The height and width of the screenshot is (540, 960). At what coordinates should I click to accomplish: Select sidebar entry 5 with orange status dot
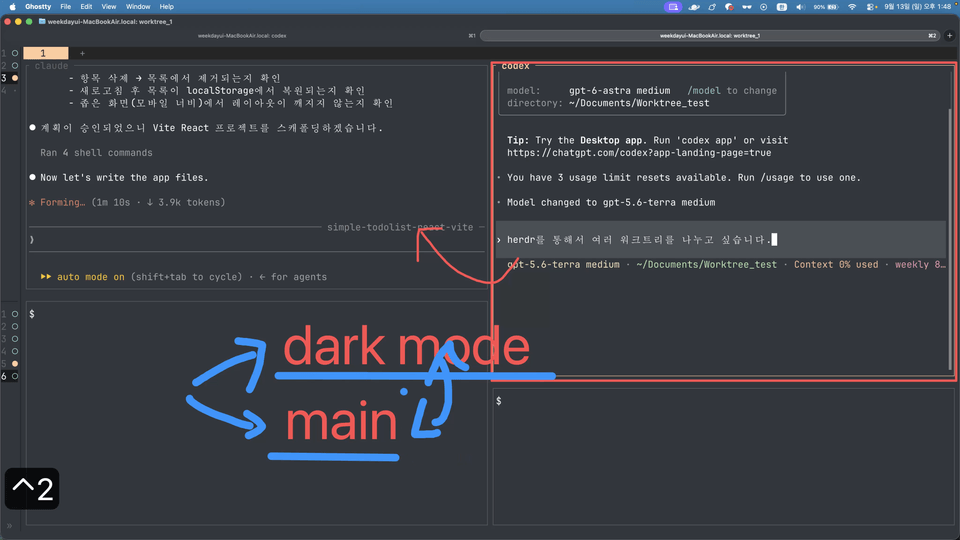(x=10, y=364)
